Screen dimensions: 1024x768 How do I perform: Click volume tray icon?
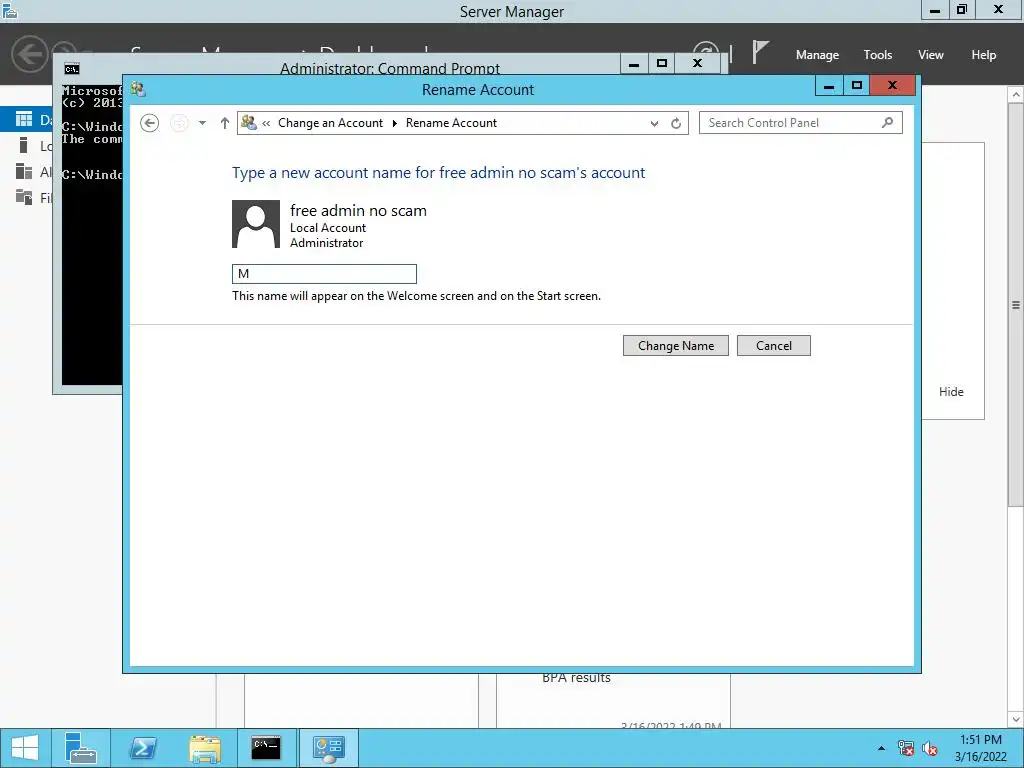(x=930, y=748)
